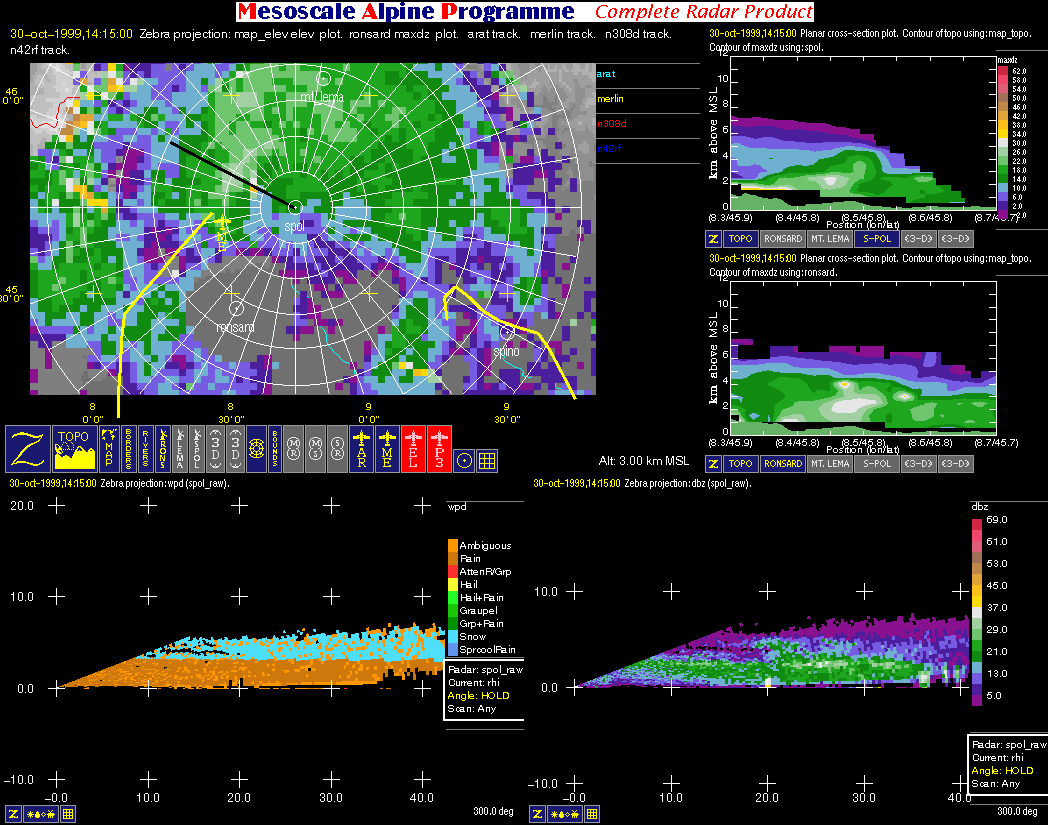
Task: Toggle the BOUNDS overlay
Action: pos(274,449)
